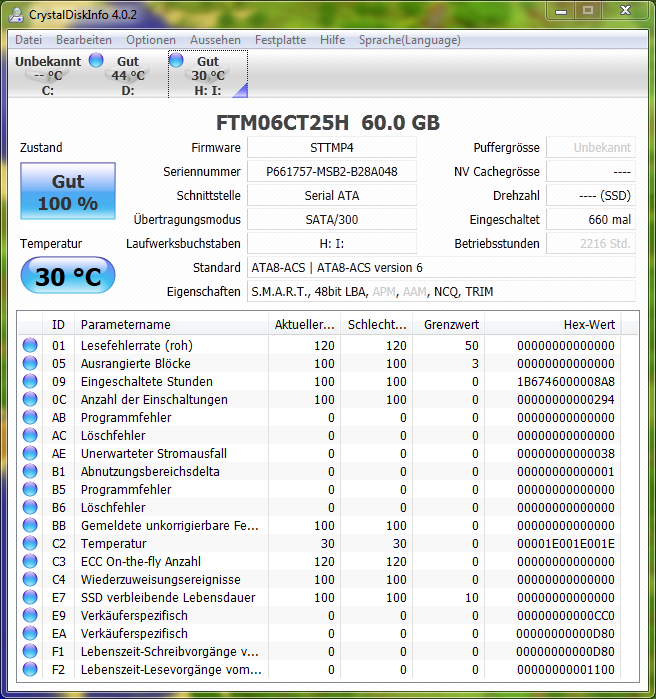Click the blue health orb of drive D:
The image size is (656, 699).
(96, 60)
